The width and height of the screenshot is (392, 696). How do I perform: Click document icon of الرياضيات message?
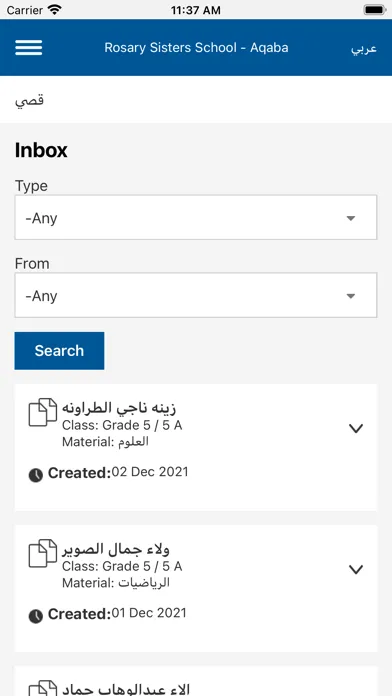pos(43,553)
